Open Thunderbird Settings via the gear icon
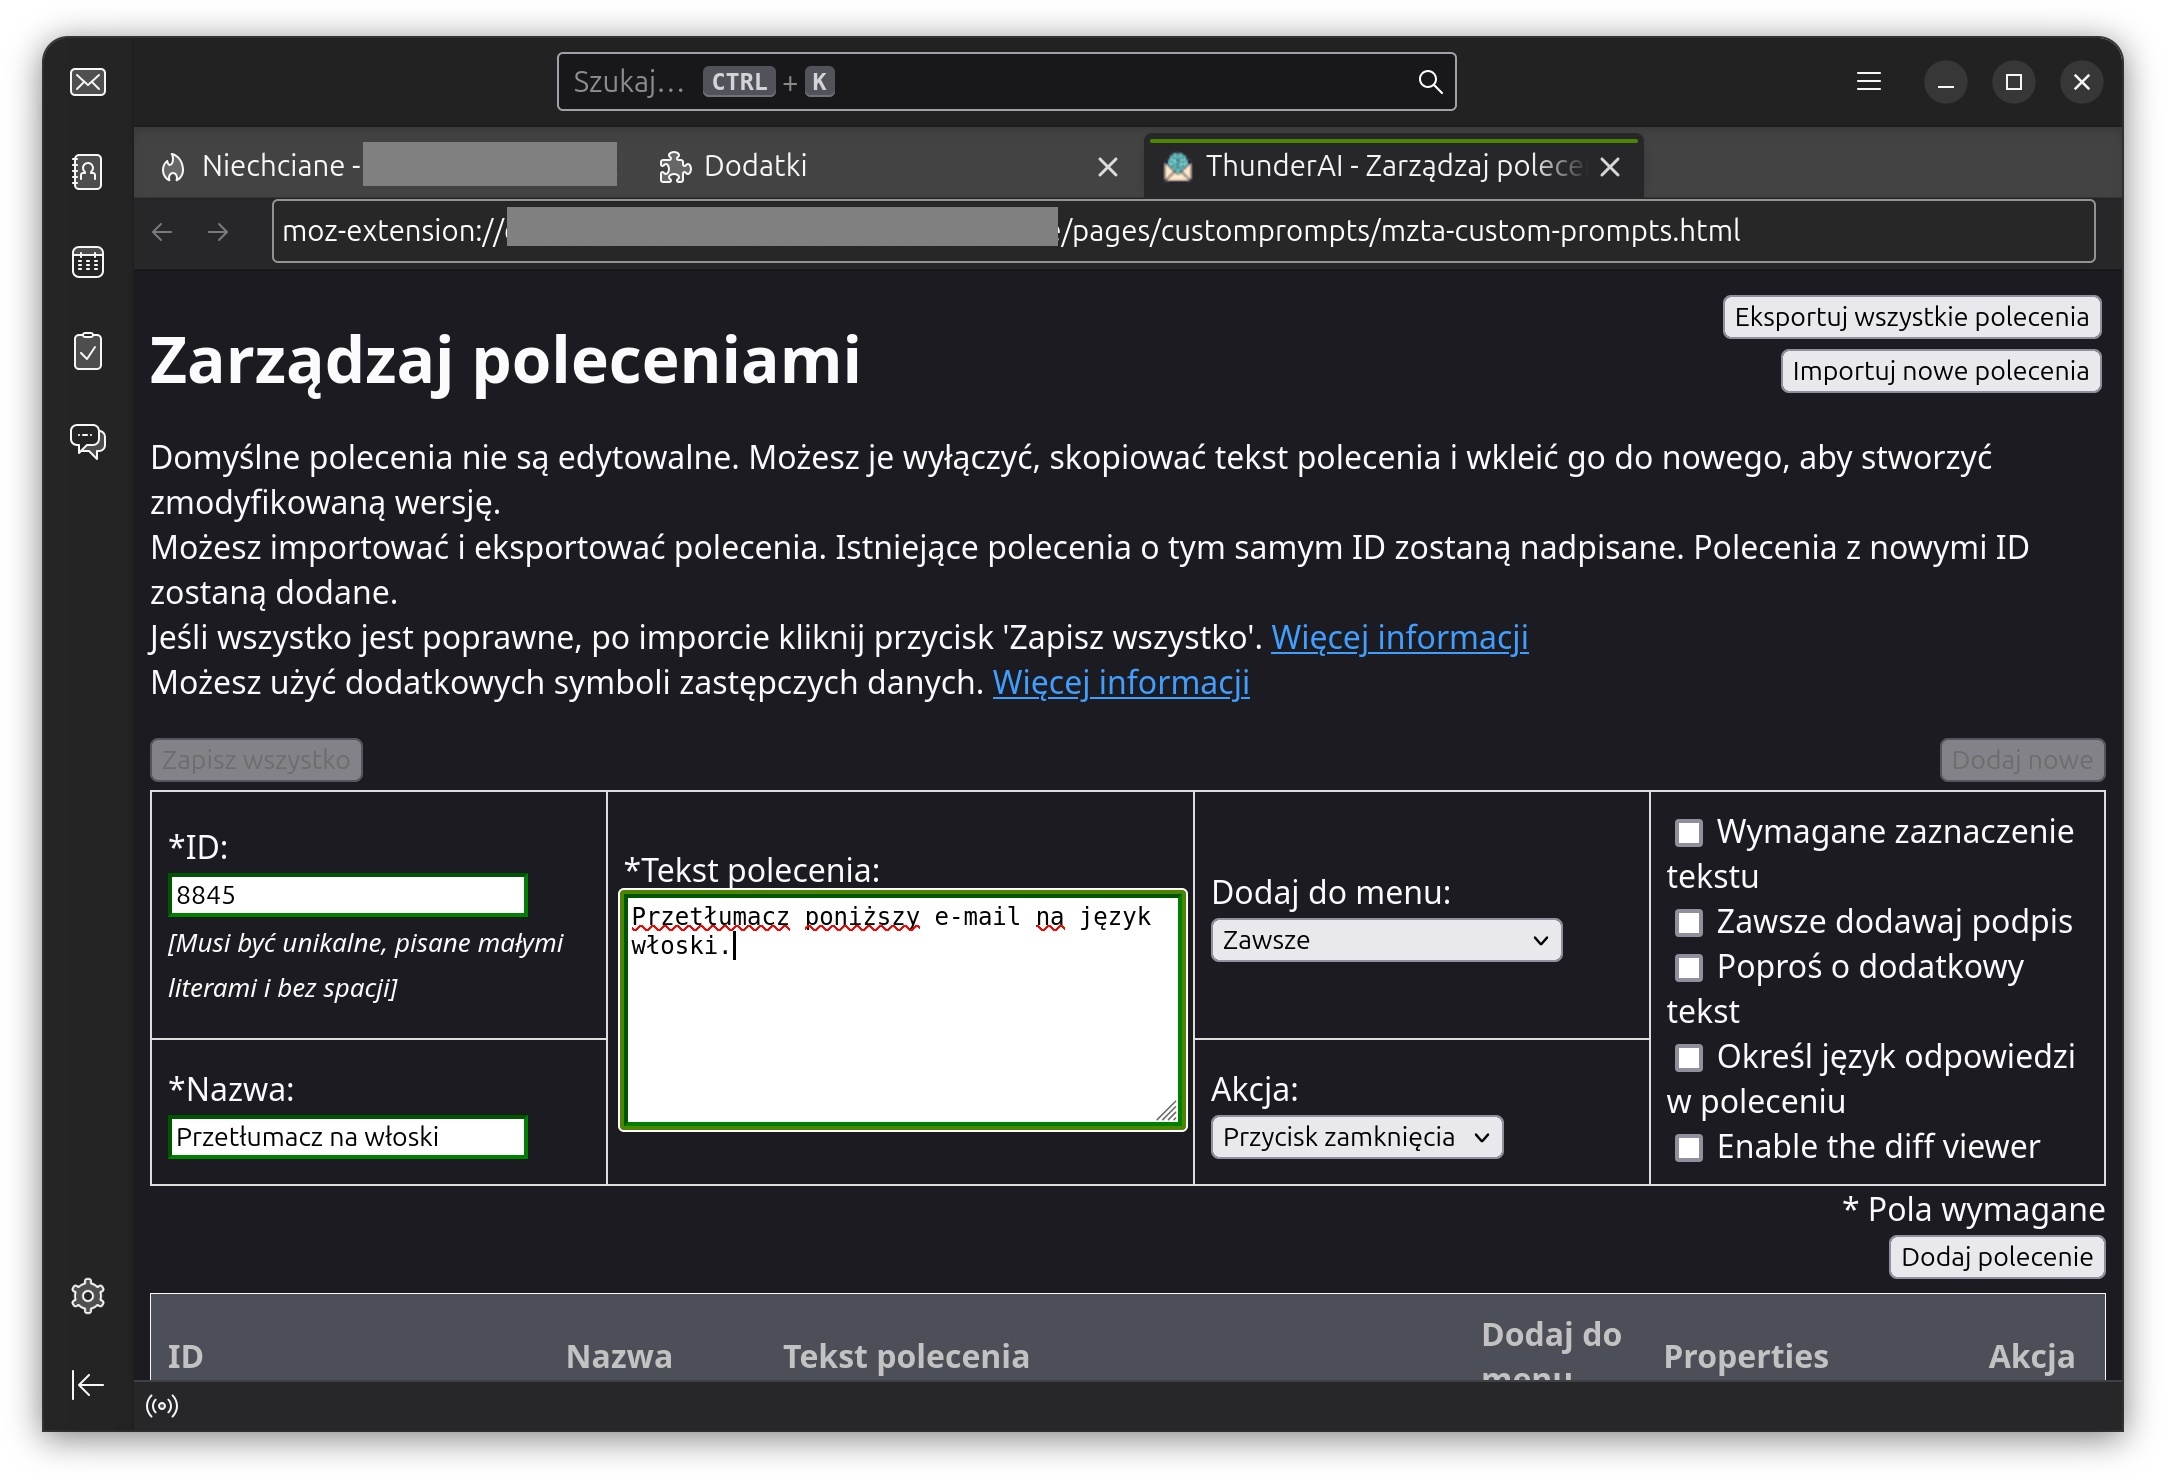This screenshot has width=2166, height=1480. click(x=88, y=1297)
